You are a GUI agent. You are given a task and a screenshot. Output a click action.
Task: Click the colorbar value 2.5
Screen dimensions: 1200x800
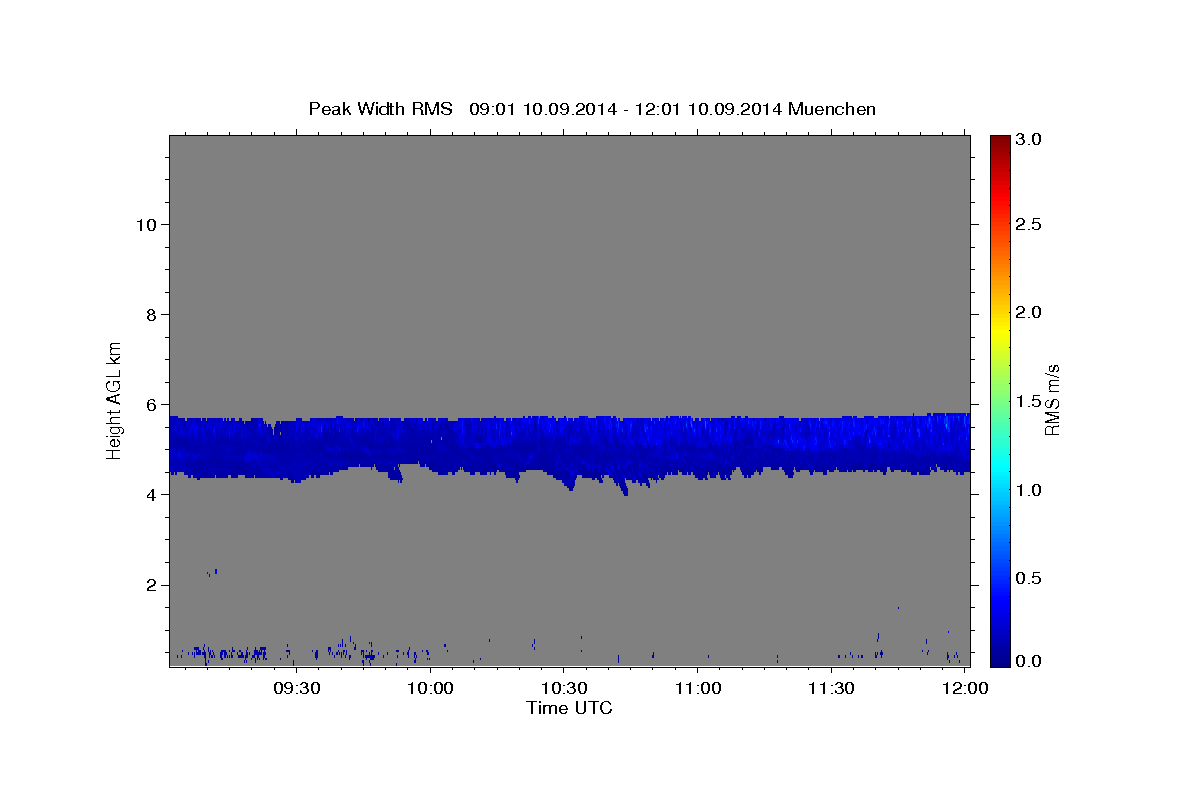pos(1029,224)
